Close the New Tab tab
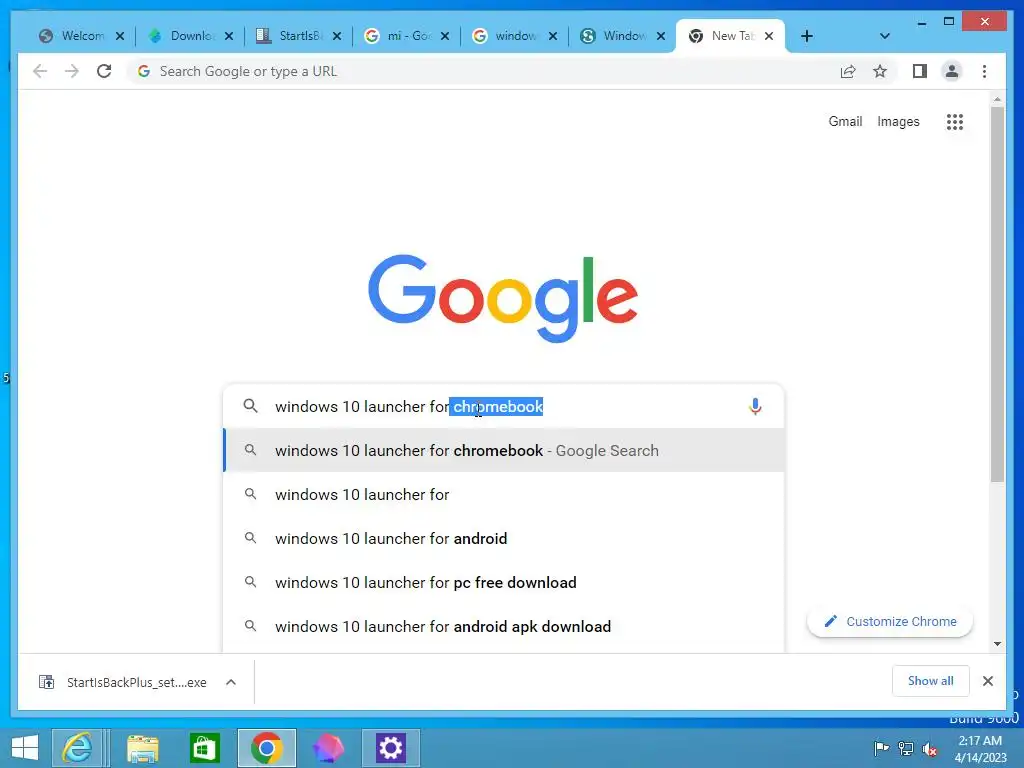The height and width of the screenshot is (768, 1024). click(769, 36)
